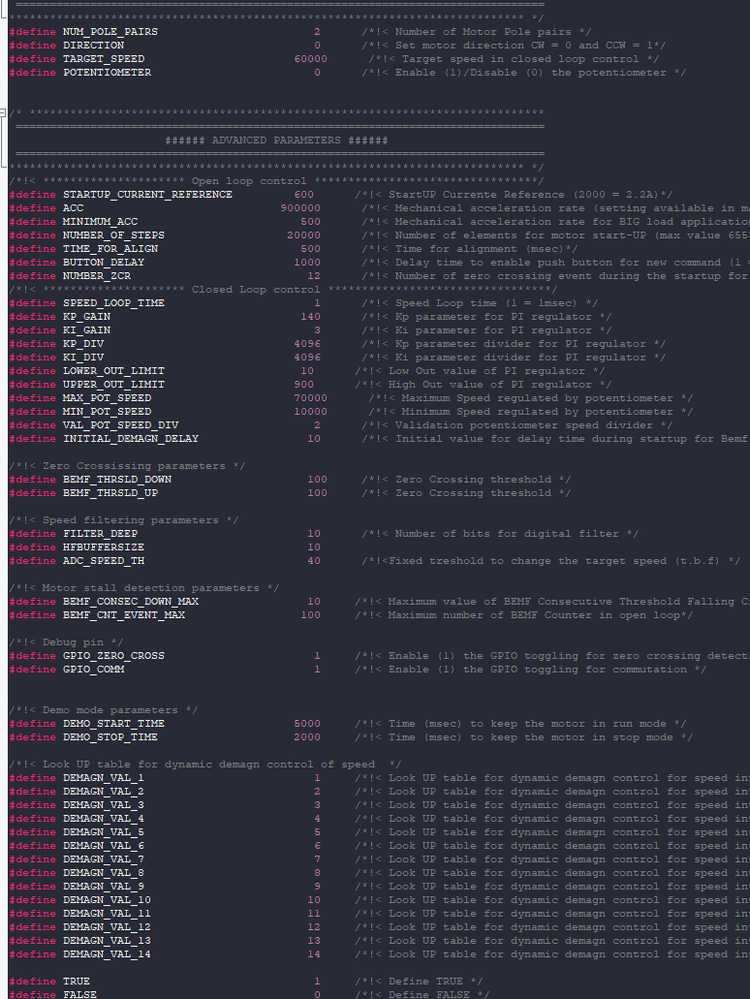This screenshot has height=999, width=750.
Task: Click the ACC value 900000
Action: (301, 208)
